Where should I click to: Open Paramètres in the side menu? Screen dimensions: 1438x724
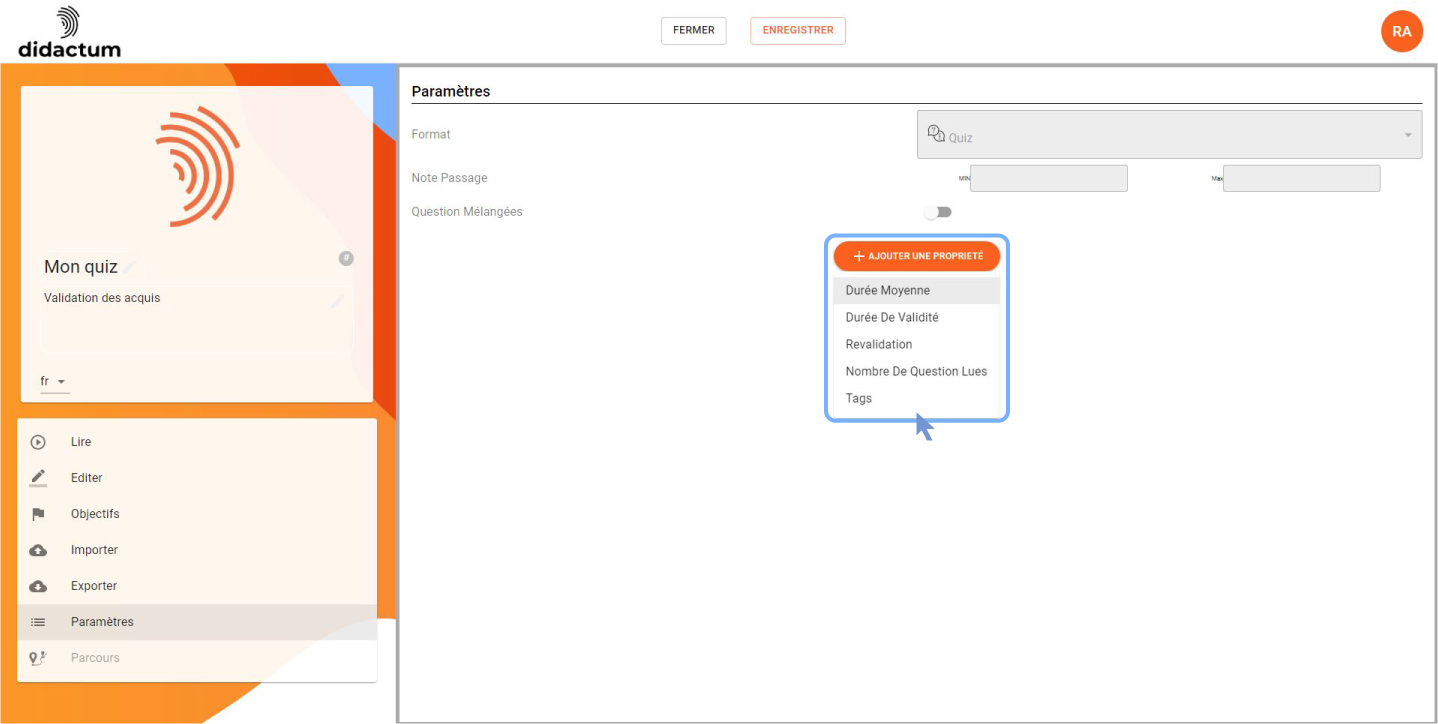coord(197,622)
